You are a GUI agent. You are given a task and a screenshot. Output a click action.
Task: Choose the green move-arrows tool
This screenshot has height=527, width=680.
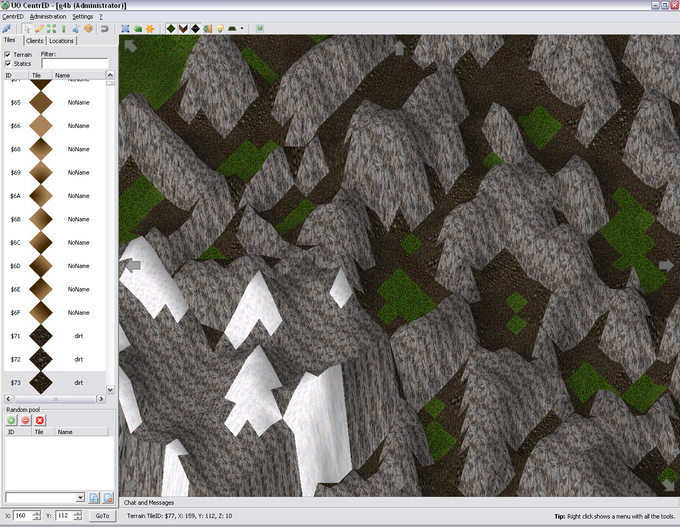coord(52,28)
